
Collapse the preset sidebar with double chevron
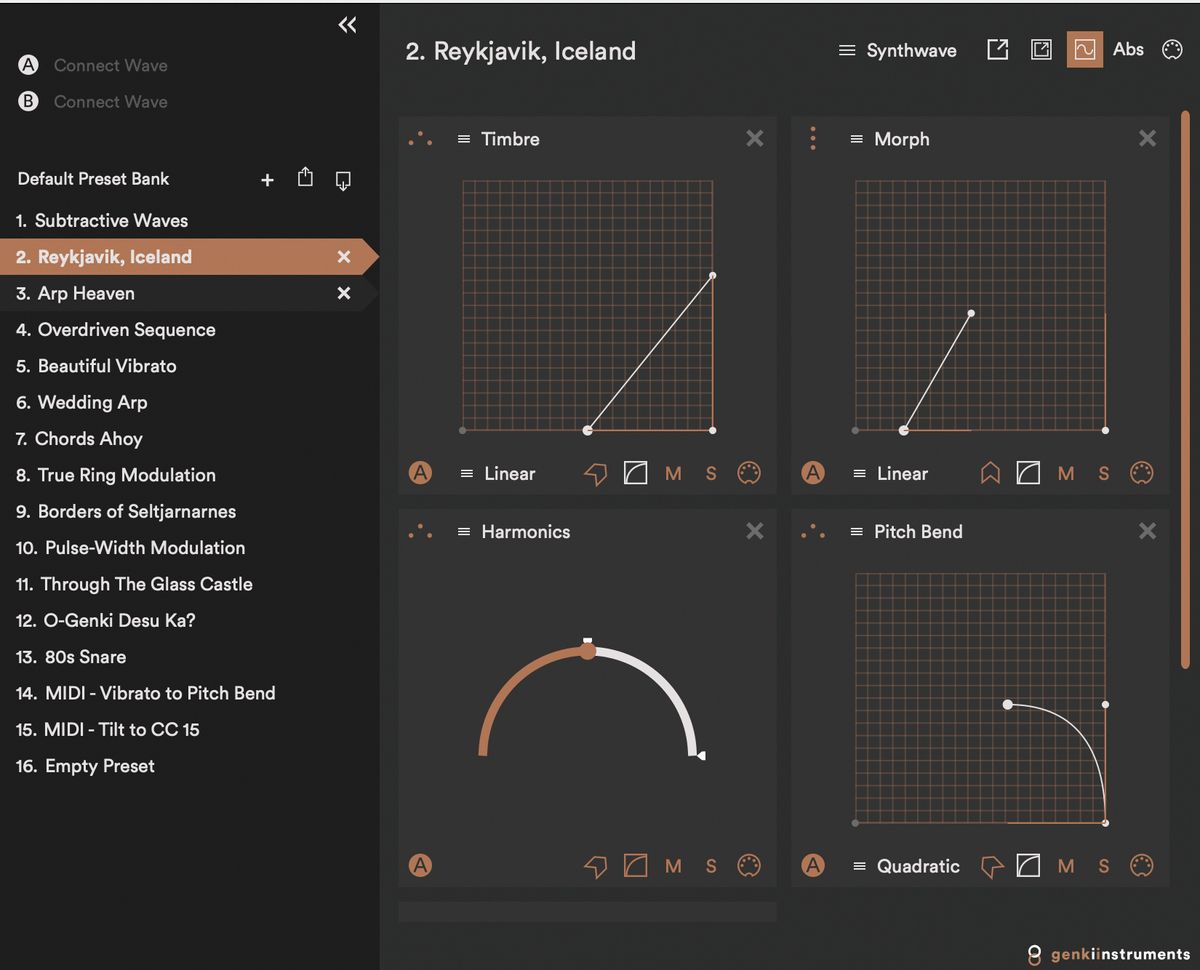(x=347, y=25)
